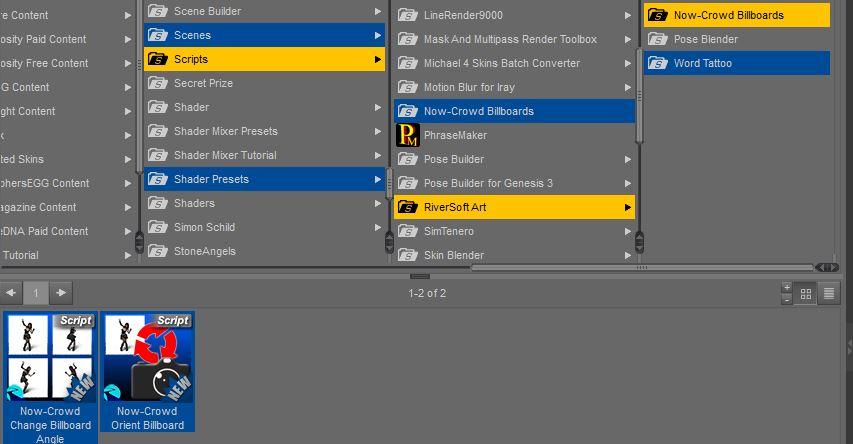This screenshot has height=444, width=853.
Task: Click the yellow Now-Crowd Billboards entry in fourth column
Action: 737,15
